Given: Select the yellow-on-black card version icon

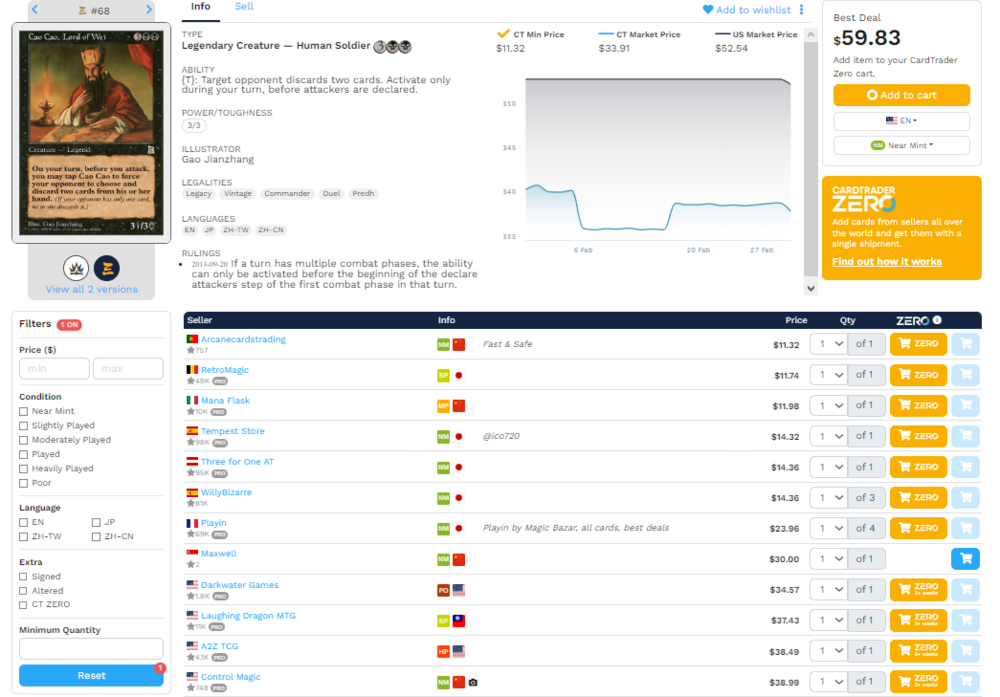Looking at the screenshot, I should pyautogui.click(x=106, y=268).
